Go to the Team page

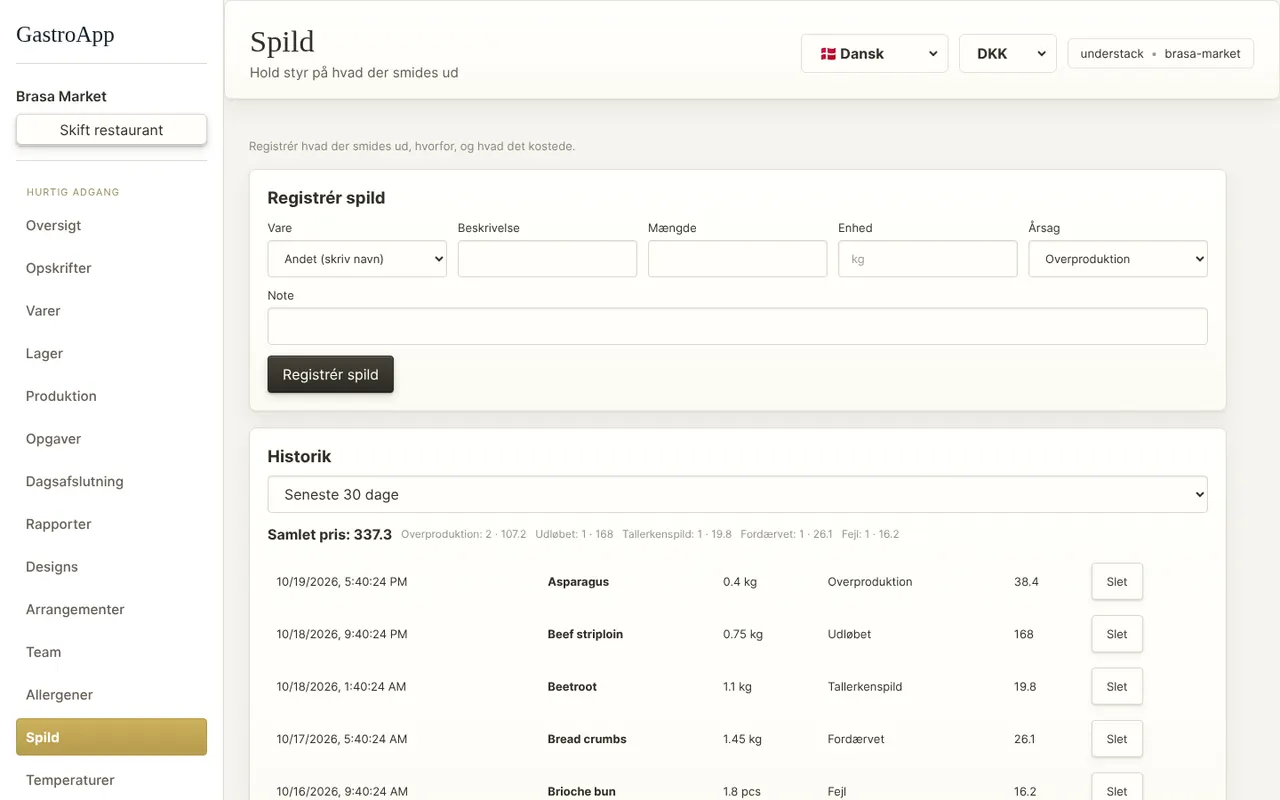[x=111, y=652]
